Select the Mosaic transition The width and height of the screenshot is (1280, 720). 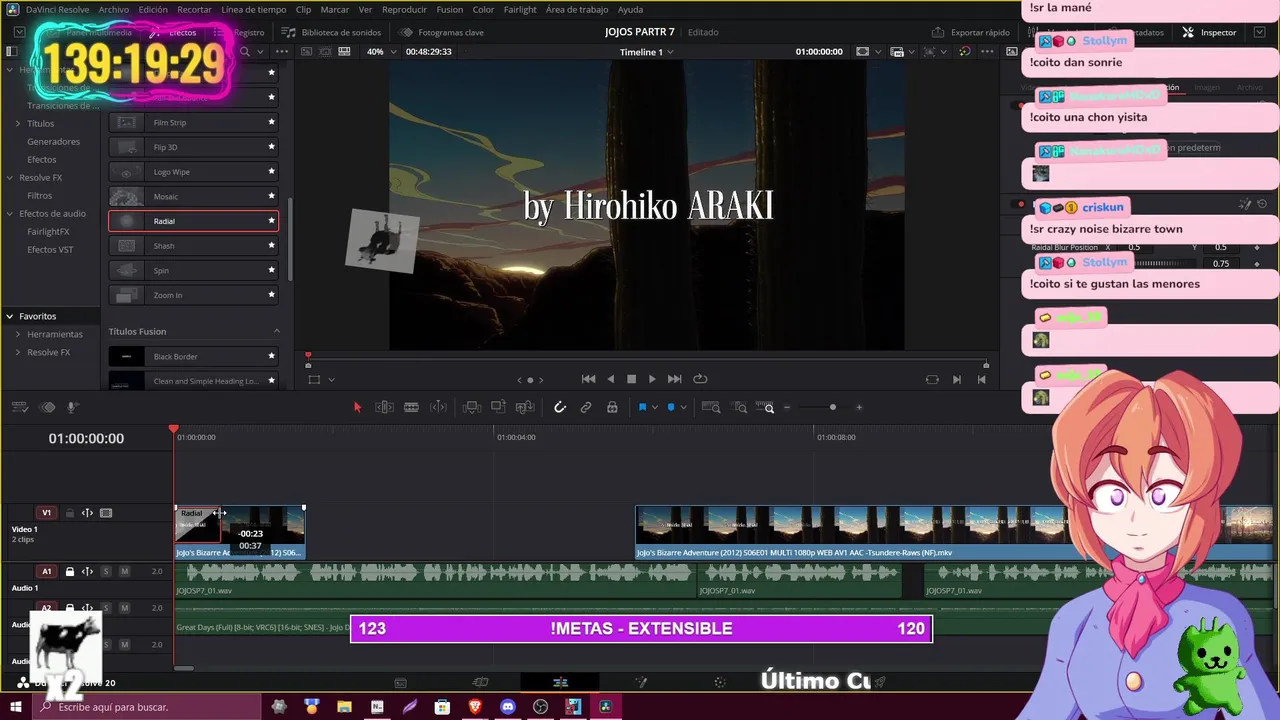coord(193,196)
